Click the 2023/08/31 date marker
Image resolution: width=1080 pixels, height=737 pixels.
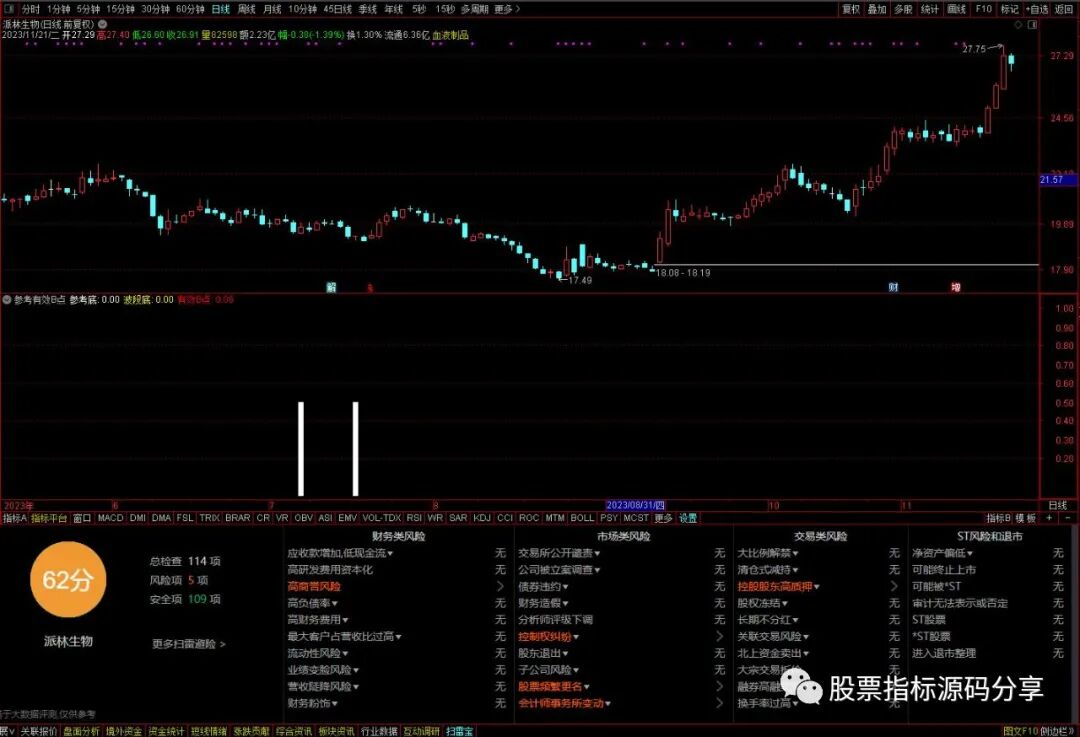coord(635,505)
